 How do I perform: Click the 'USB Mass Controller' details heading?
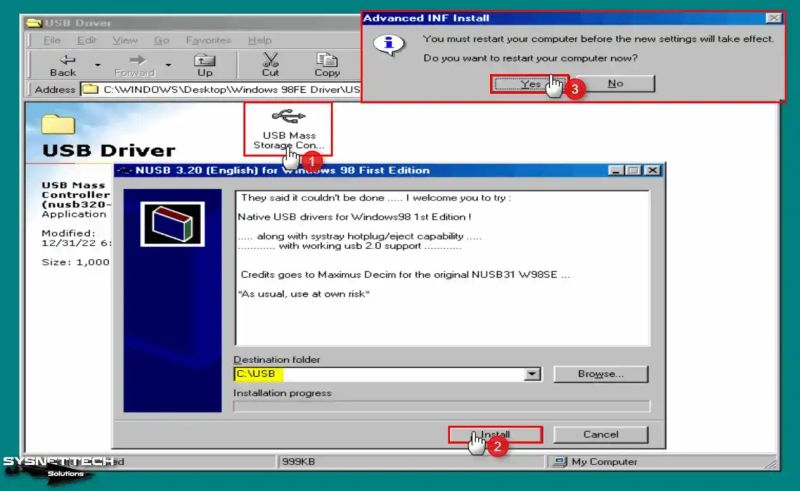coord(76,195)
